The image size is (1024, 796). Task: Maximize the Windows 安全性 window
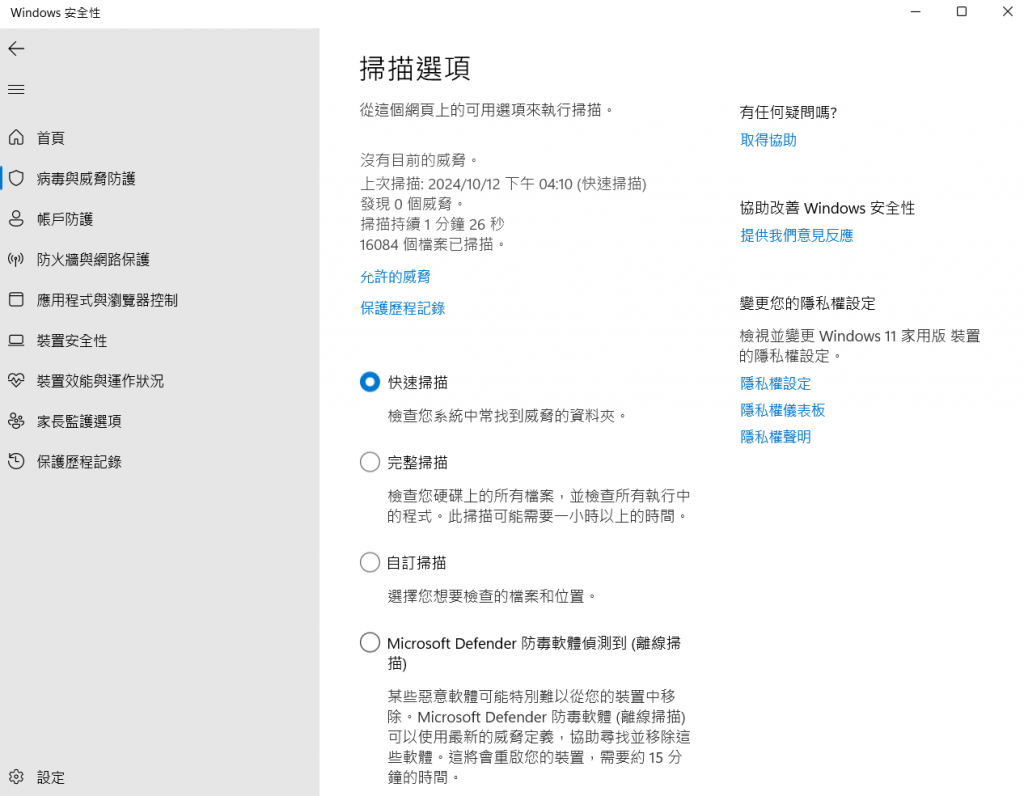961,11
